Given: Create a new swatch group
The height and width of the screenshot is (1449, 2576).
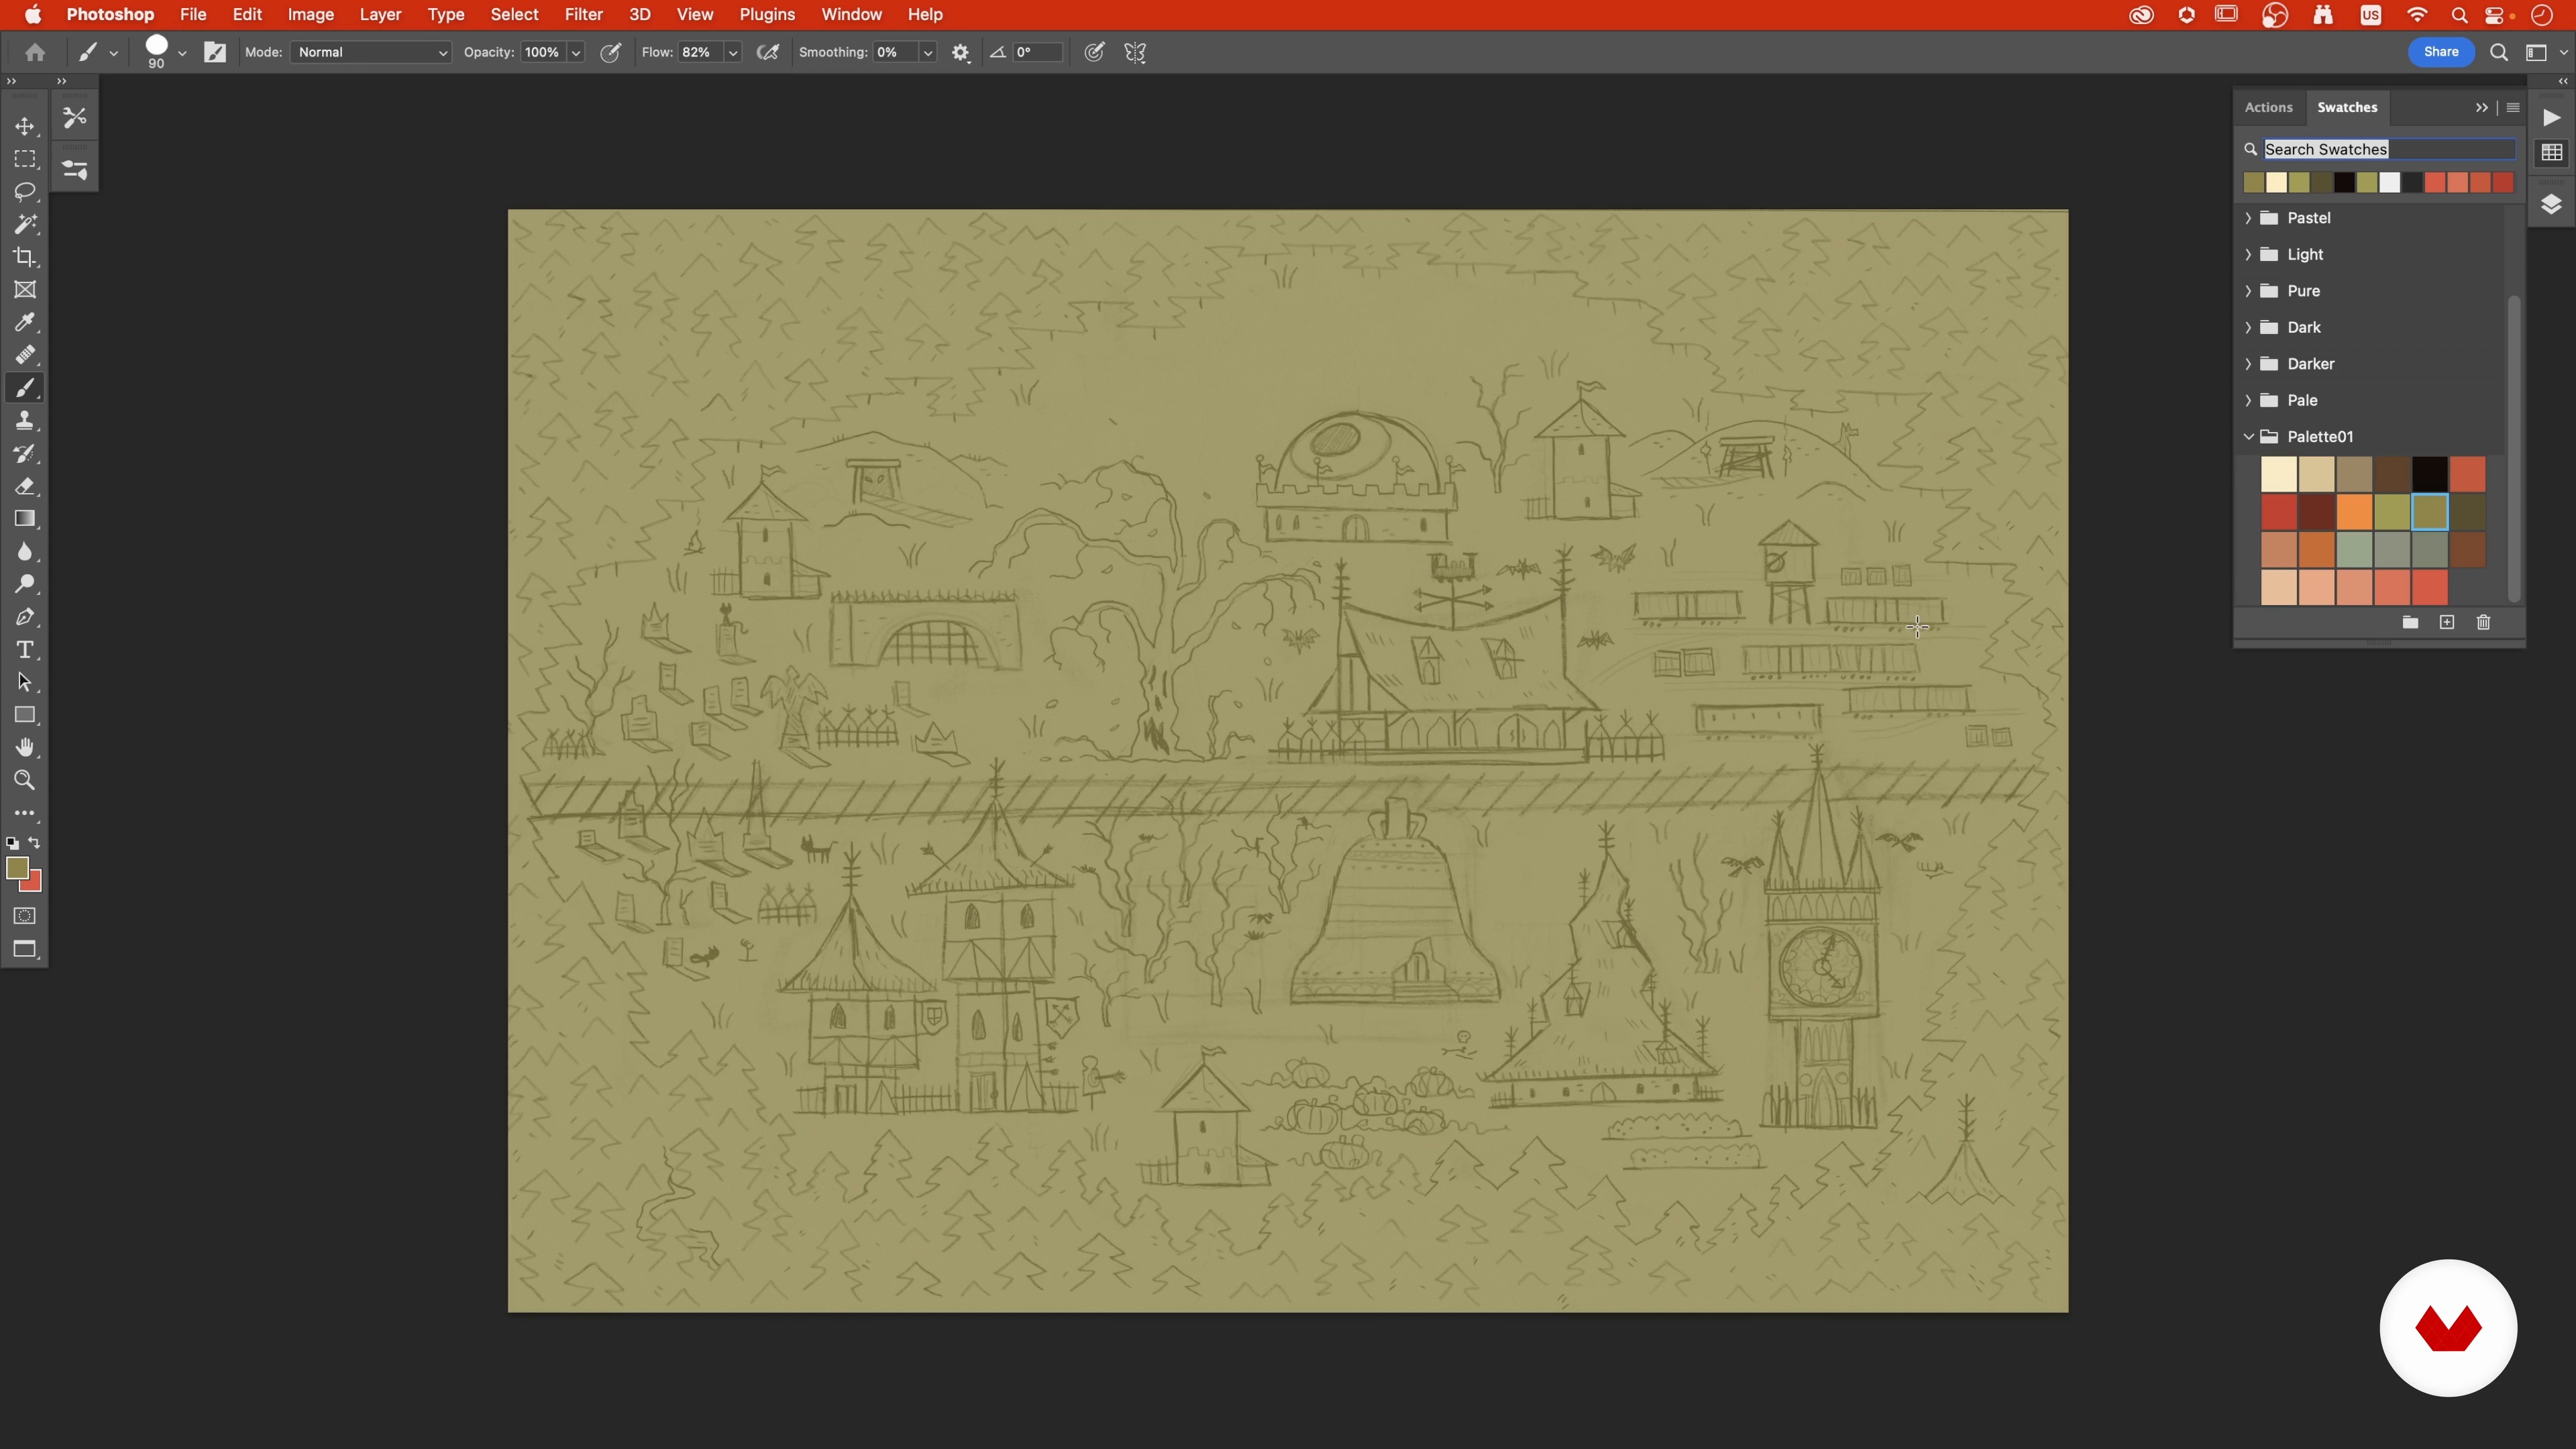Looking at the screenshot, I should 2410,622.
